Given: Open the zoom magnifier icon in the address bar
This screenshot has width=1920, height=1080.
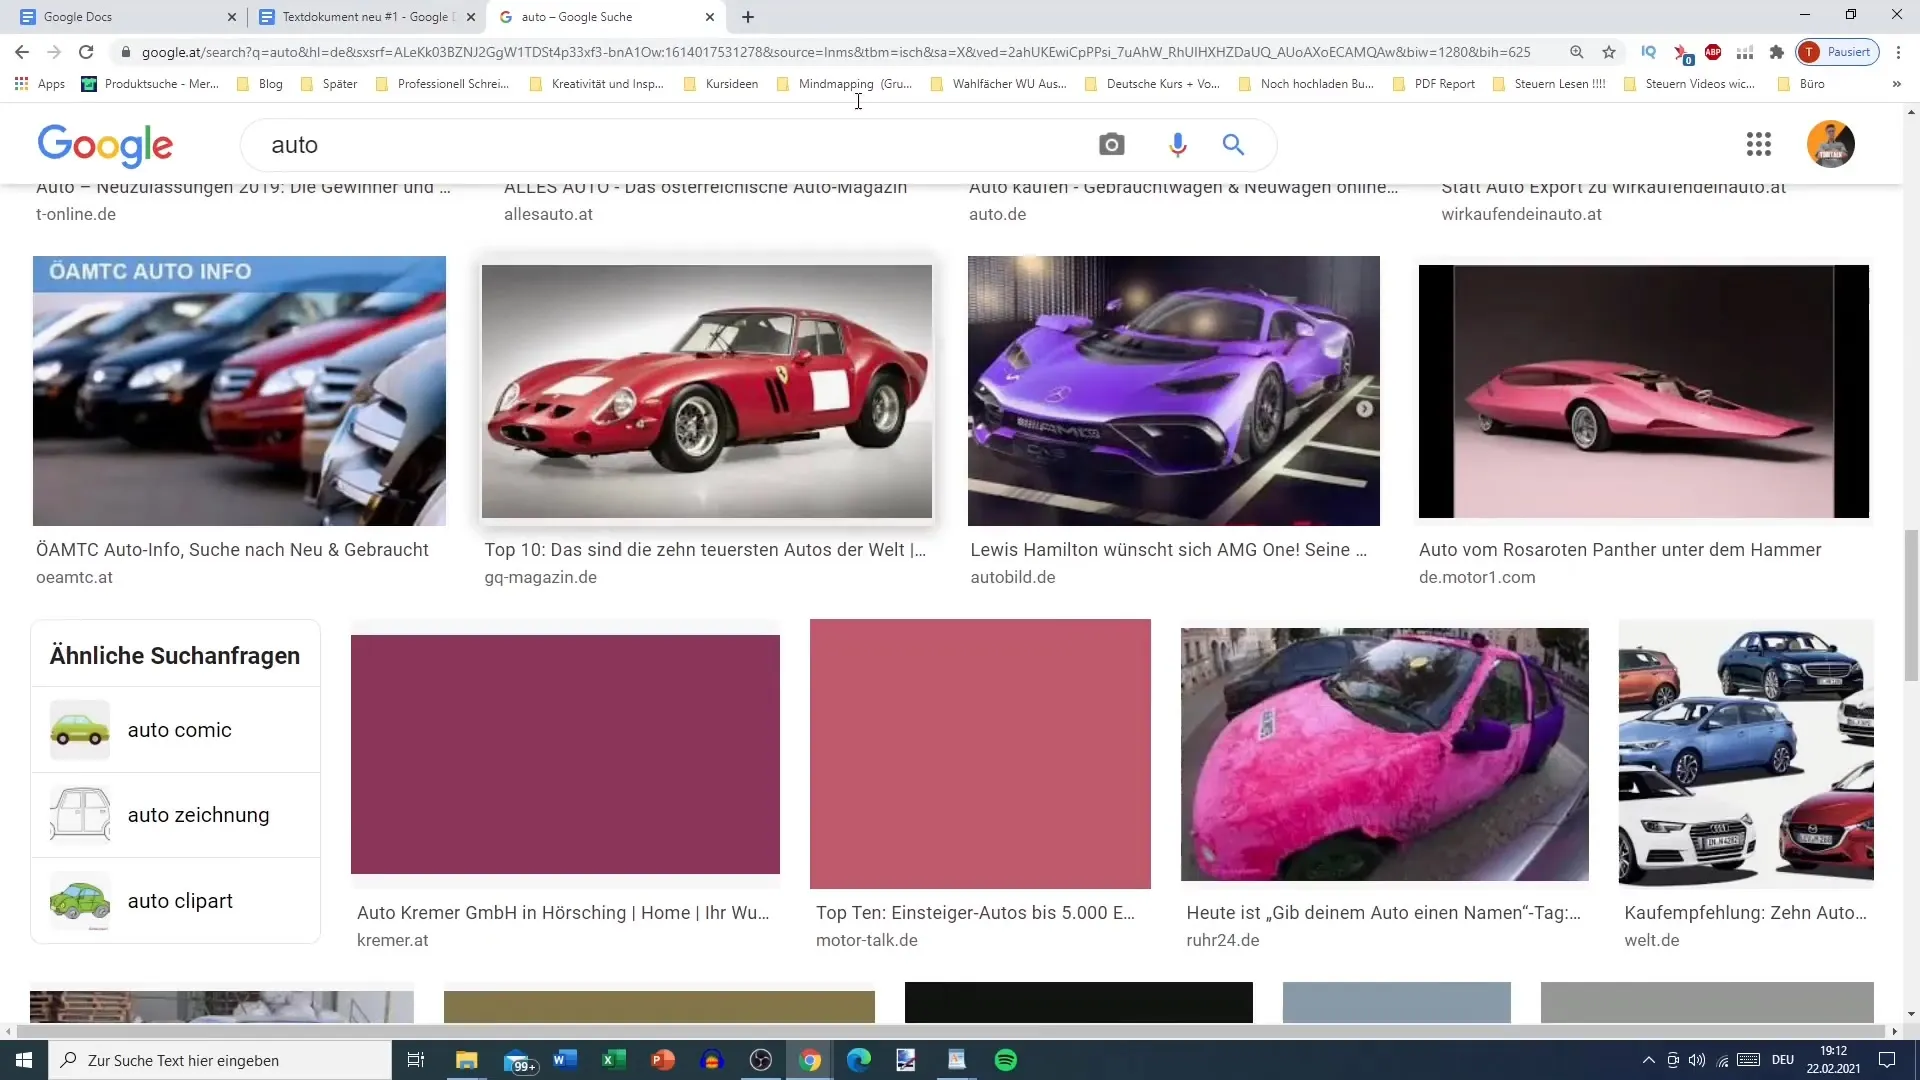Looking at the screenshot, I should point(1576,52).
